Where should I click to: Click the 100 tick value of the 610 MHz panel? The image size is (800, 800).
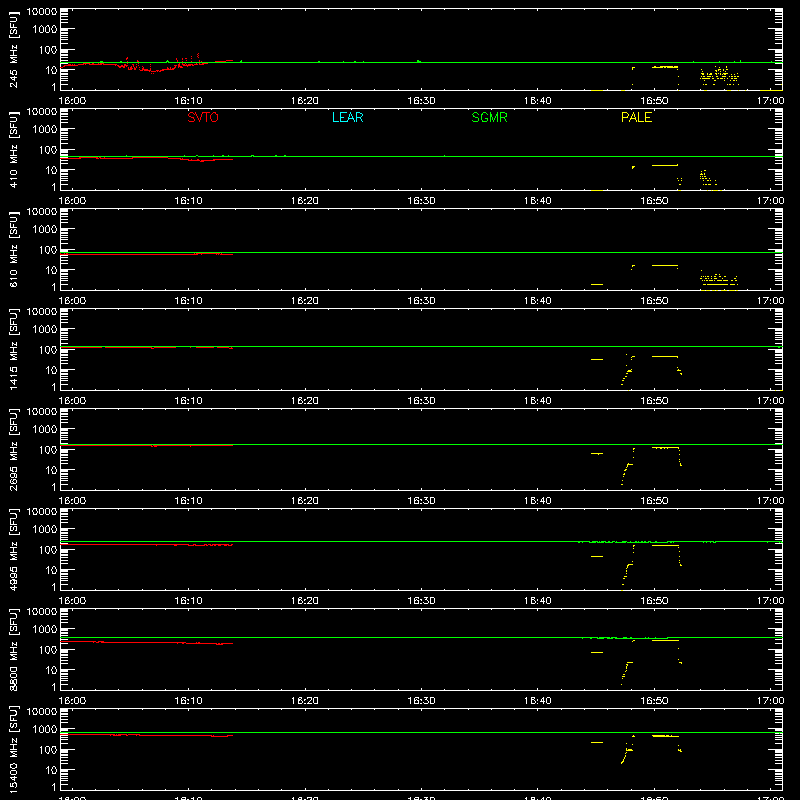click(48, 249)
